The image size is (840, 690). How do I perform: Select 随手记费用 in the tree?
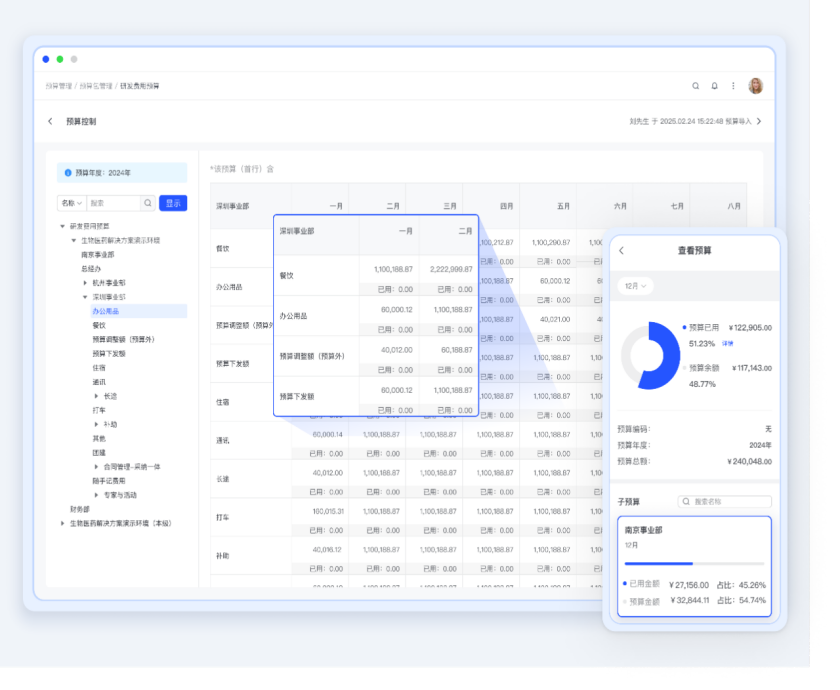pos(109,481)
